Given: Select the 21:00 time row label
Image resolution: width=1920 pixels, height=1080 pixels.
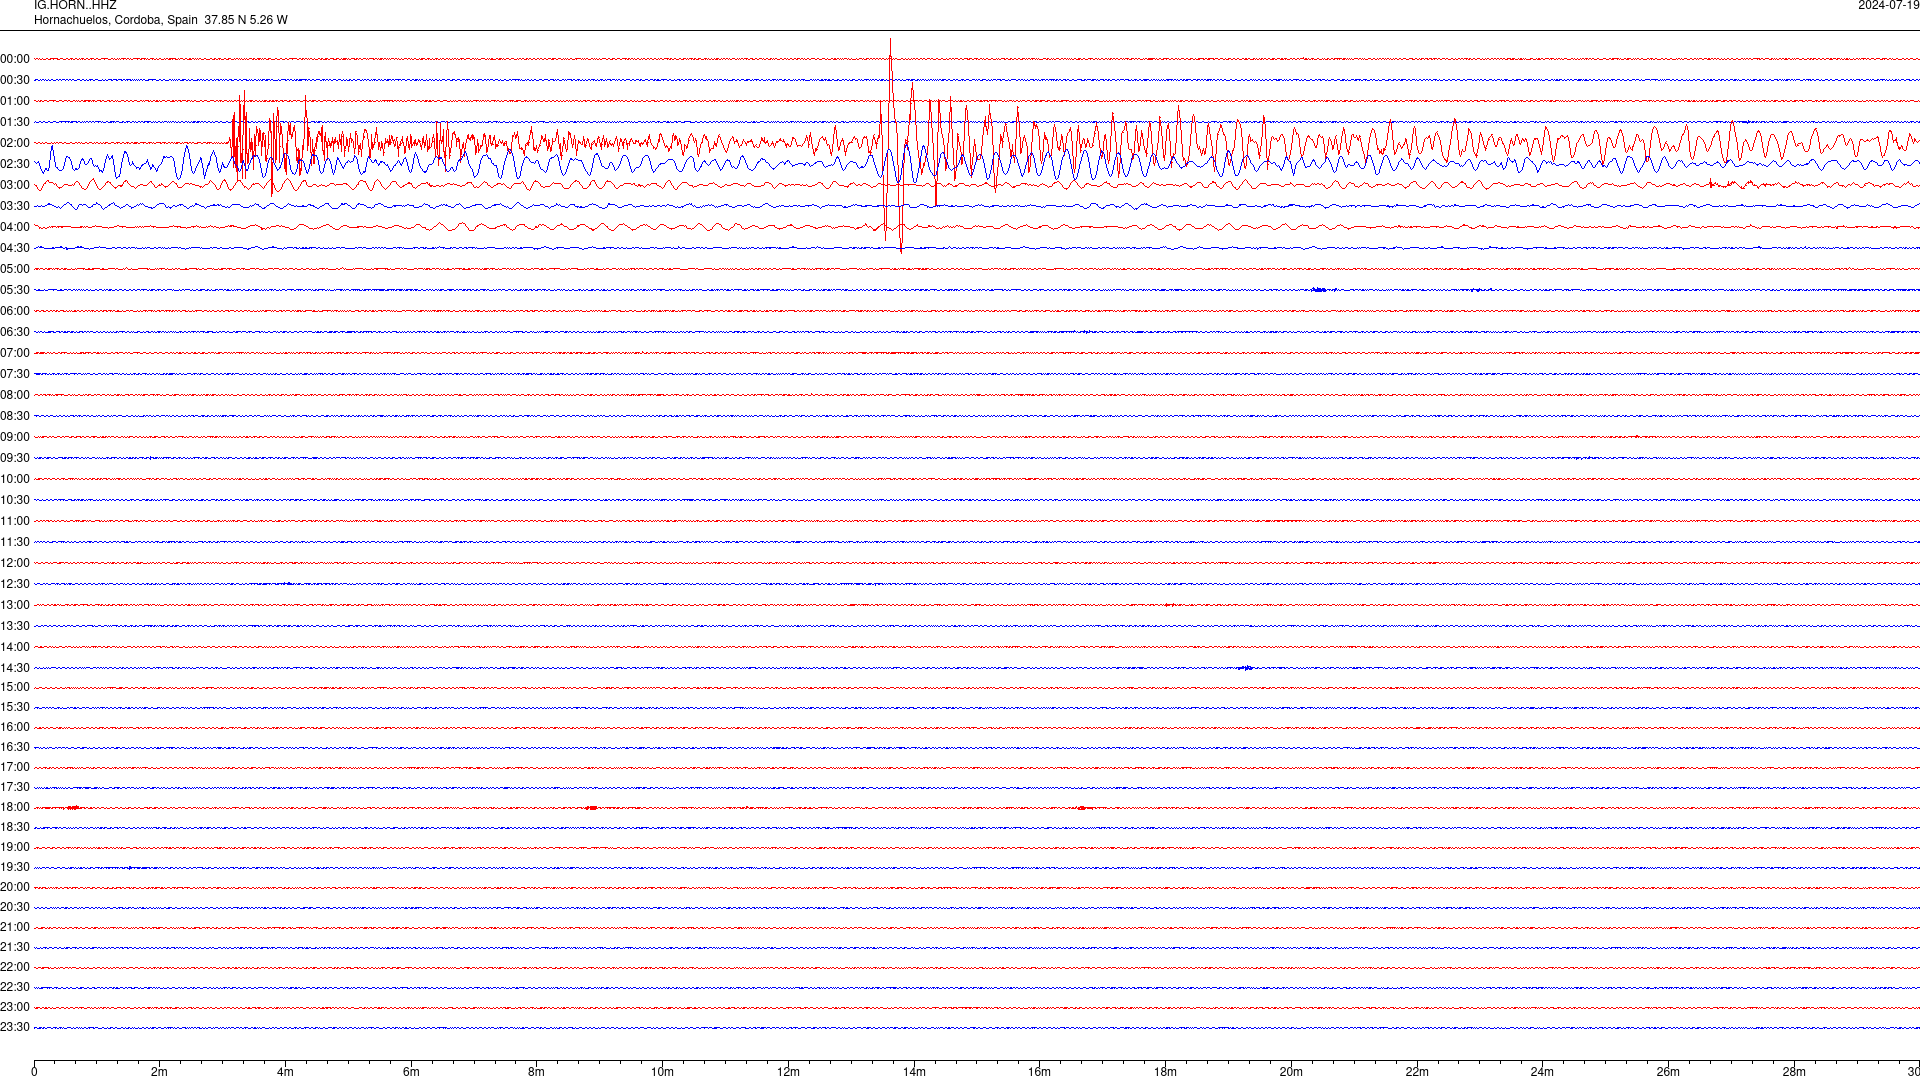Looking at the screenshot, I should [15, 927].
